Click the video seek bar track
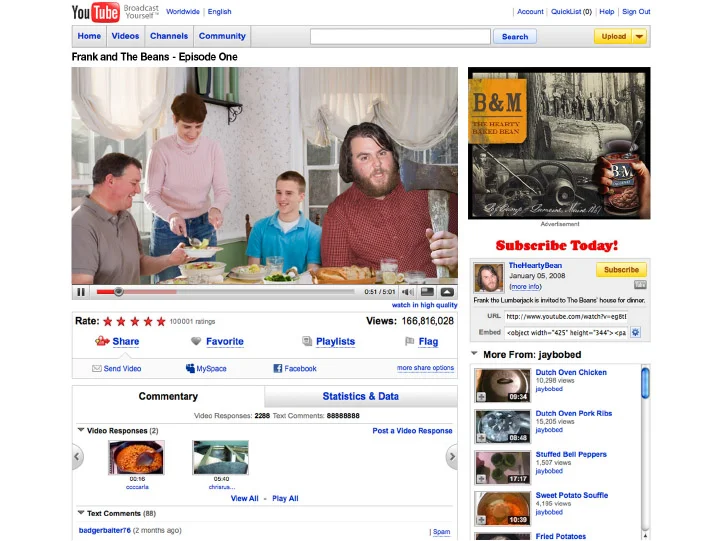 pyautogui.click(x=225, y=291)
